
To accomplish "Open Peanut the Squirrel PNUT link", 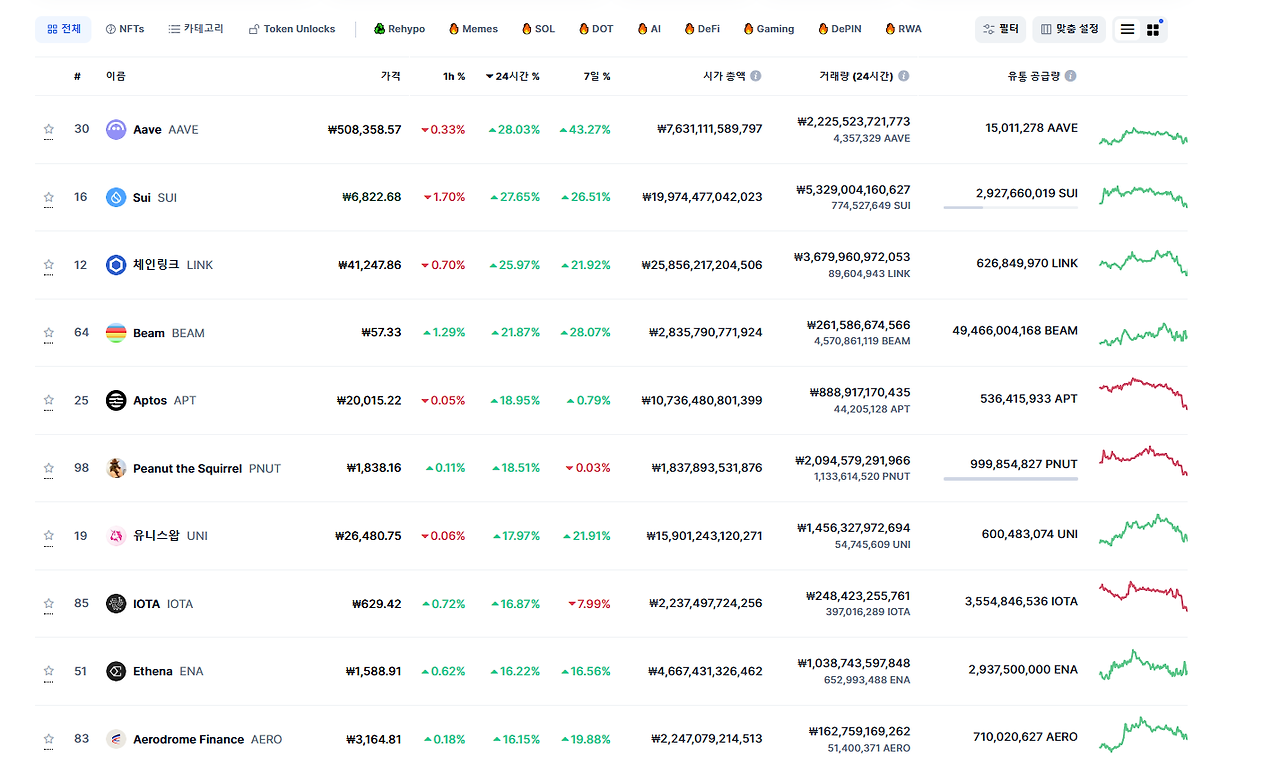I will [207, 468].
